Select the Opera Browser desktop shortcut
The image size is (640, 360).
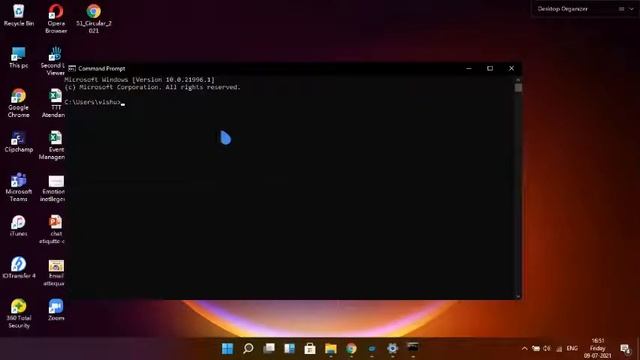[x=56, y=19]
